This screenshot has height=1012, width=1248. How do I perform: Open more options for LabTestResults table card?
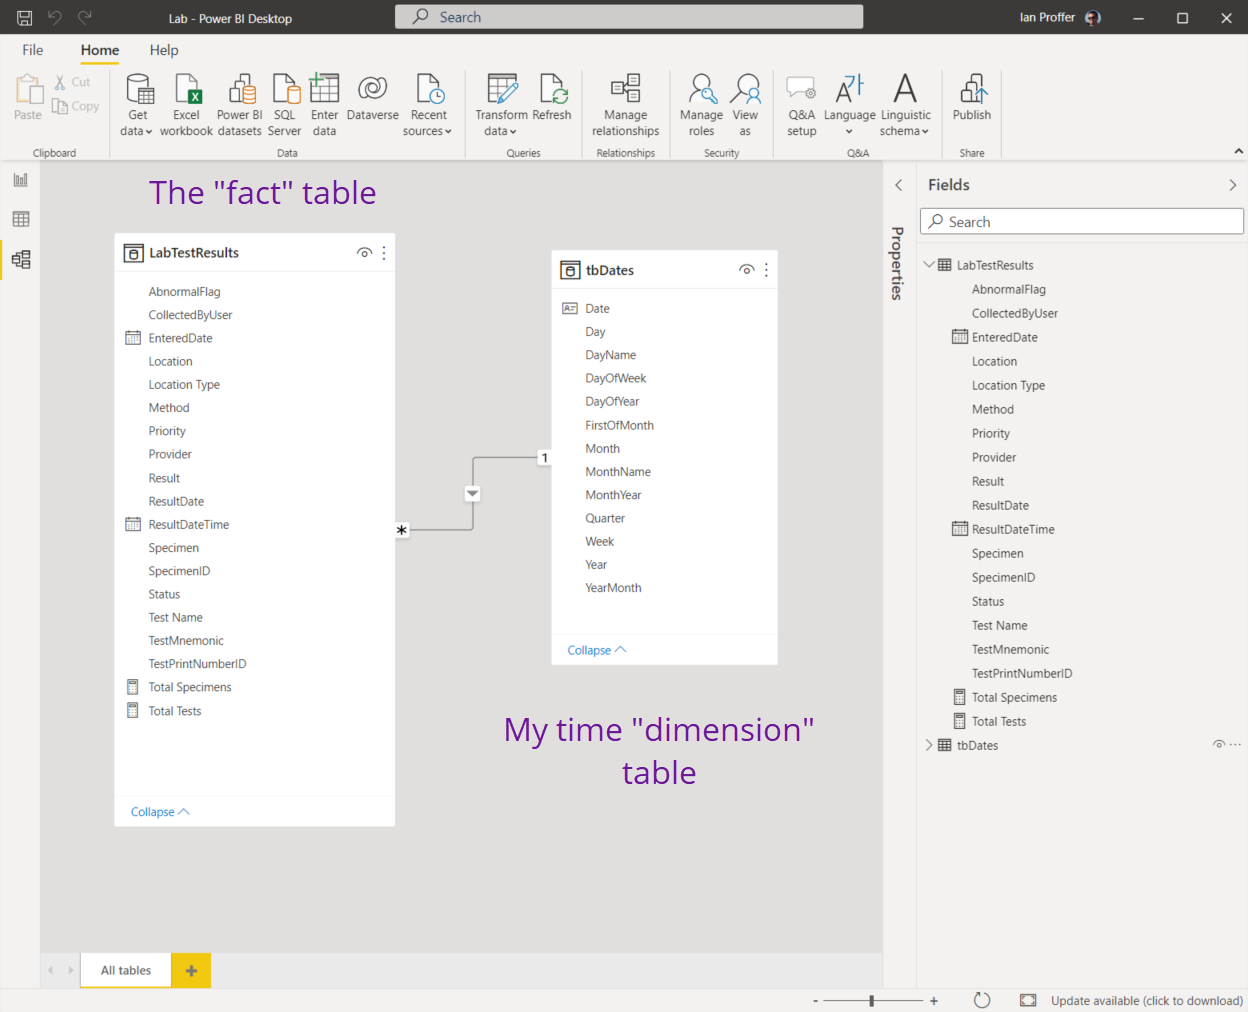point(384,253)
